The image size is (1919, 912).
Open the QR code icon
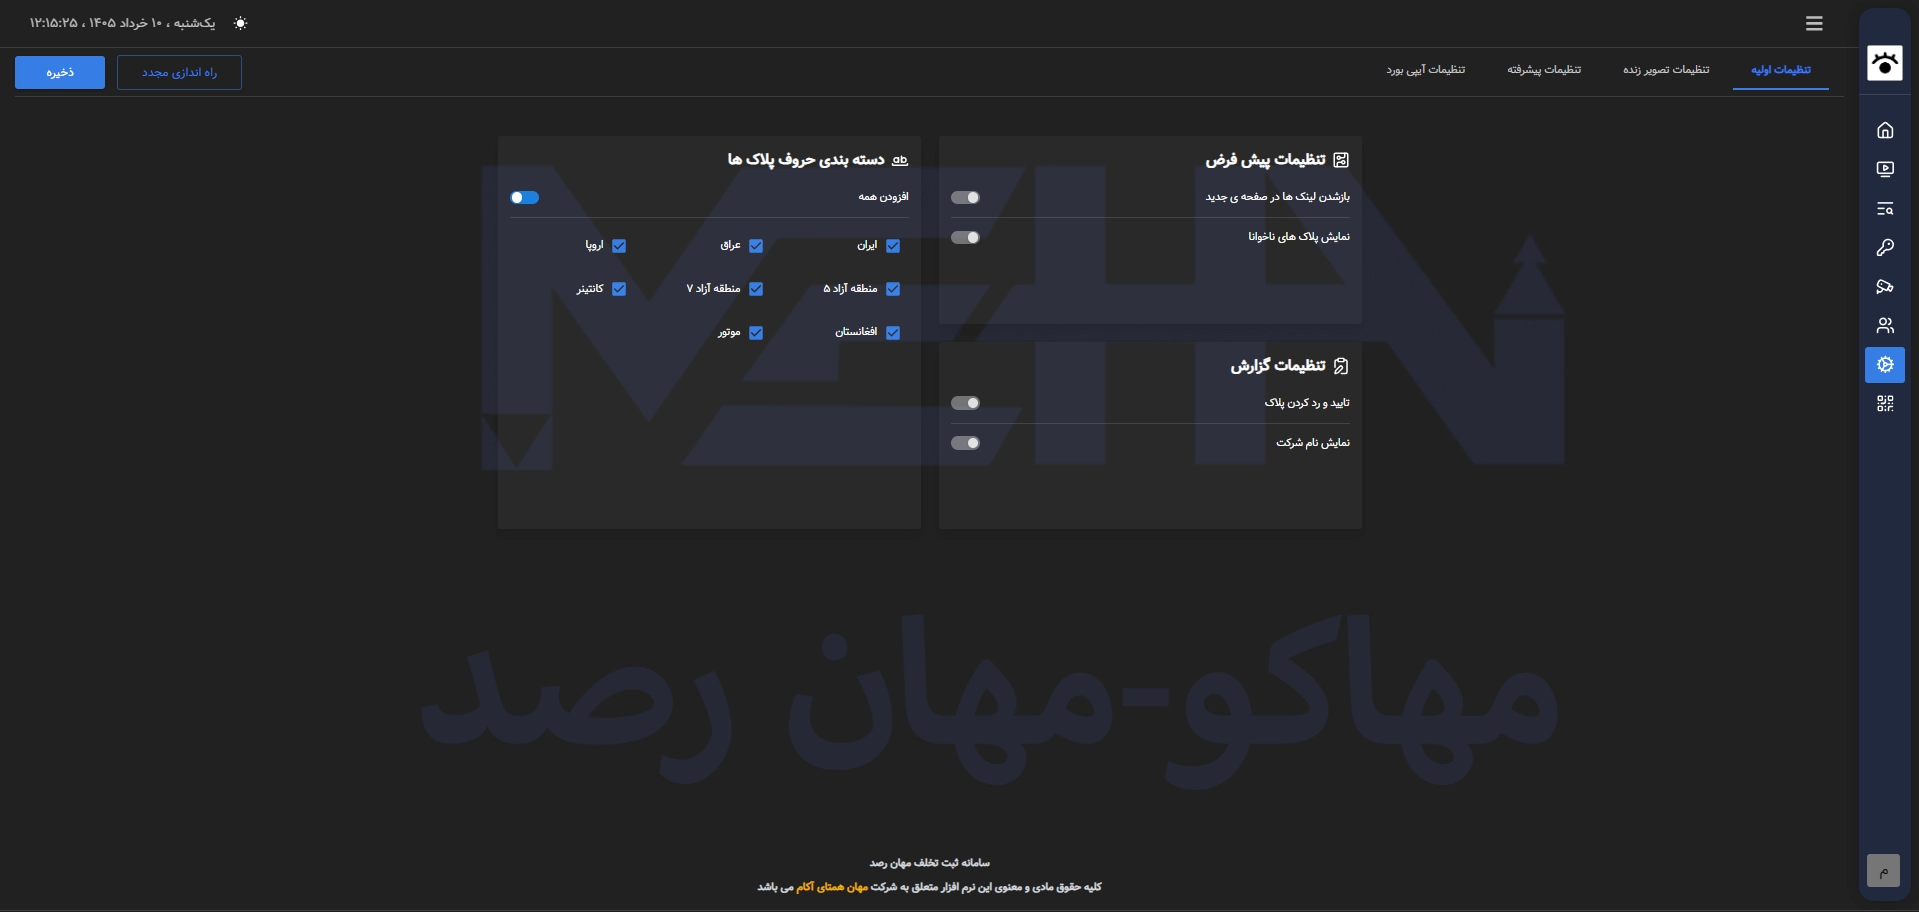point(1885,403)
